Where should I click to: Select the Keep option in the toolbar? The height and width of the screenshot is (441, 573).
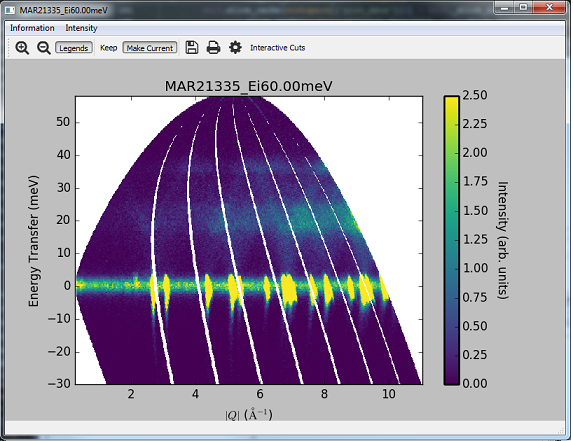109,48
